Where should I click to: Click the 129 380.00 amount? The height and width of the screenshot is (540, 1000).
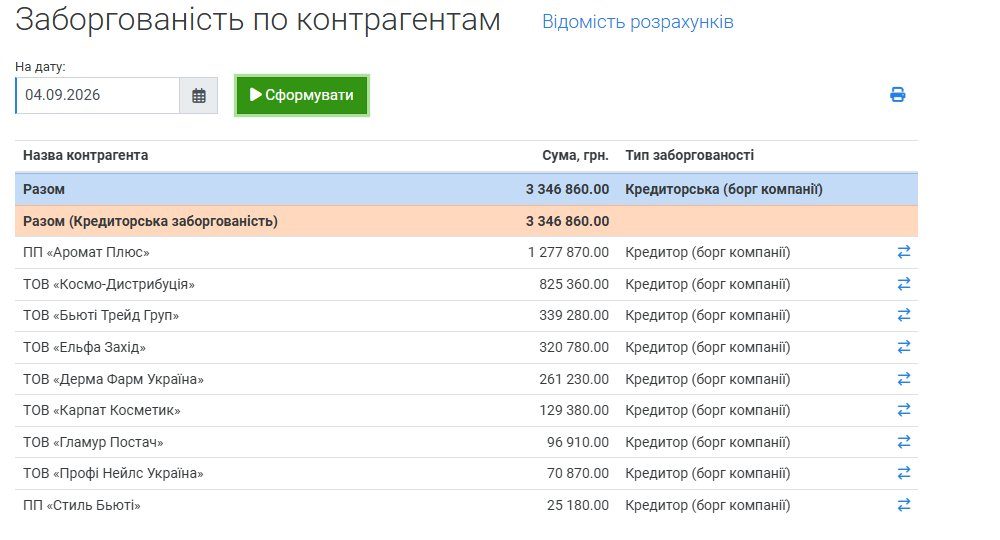coord(574,411)
